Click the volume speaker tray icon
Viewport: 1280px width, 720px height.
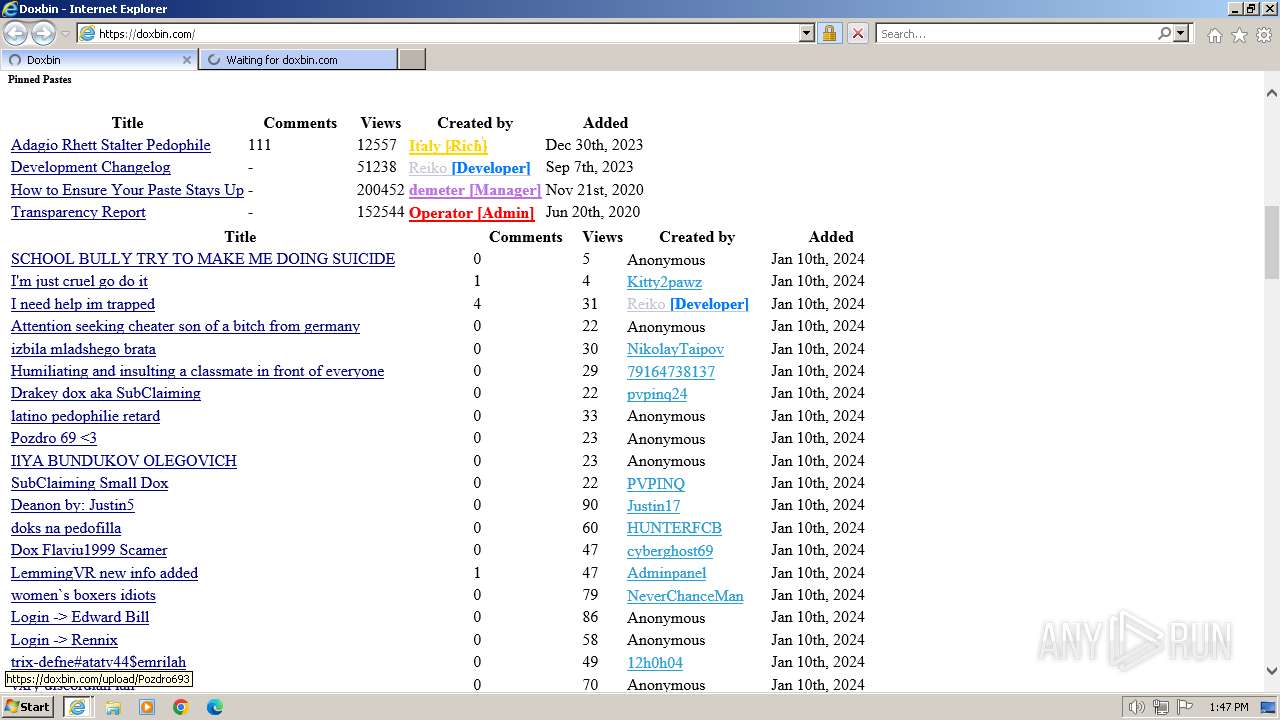pyautogui.click(x=1137, y=707)
